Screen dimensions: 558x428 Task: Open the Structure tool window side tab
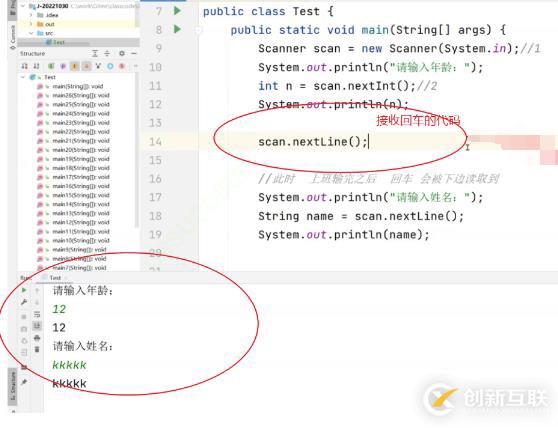coord(13,387)
